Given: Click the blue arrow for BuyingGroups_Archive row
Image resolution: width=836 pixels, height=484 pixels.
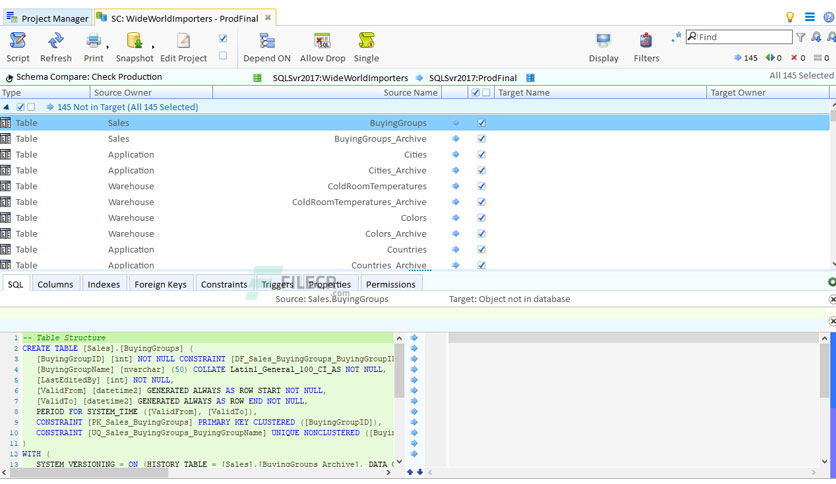Looking at the screenshot, I should tap(455, 139).
